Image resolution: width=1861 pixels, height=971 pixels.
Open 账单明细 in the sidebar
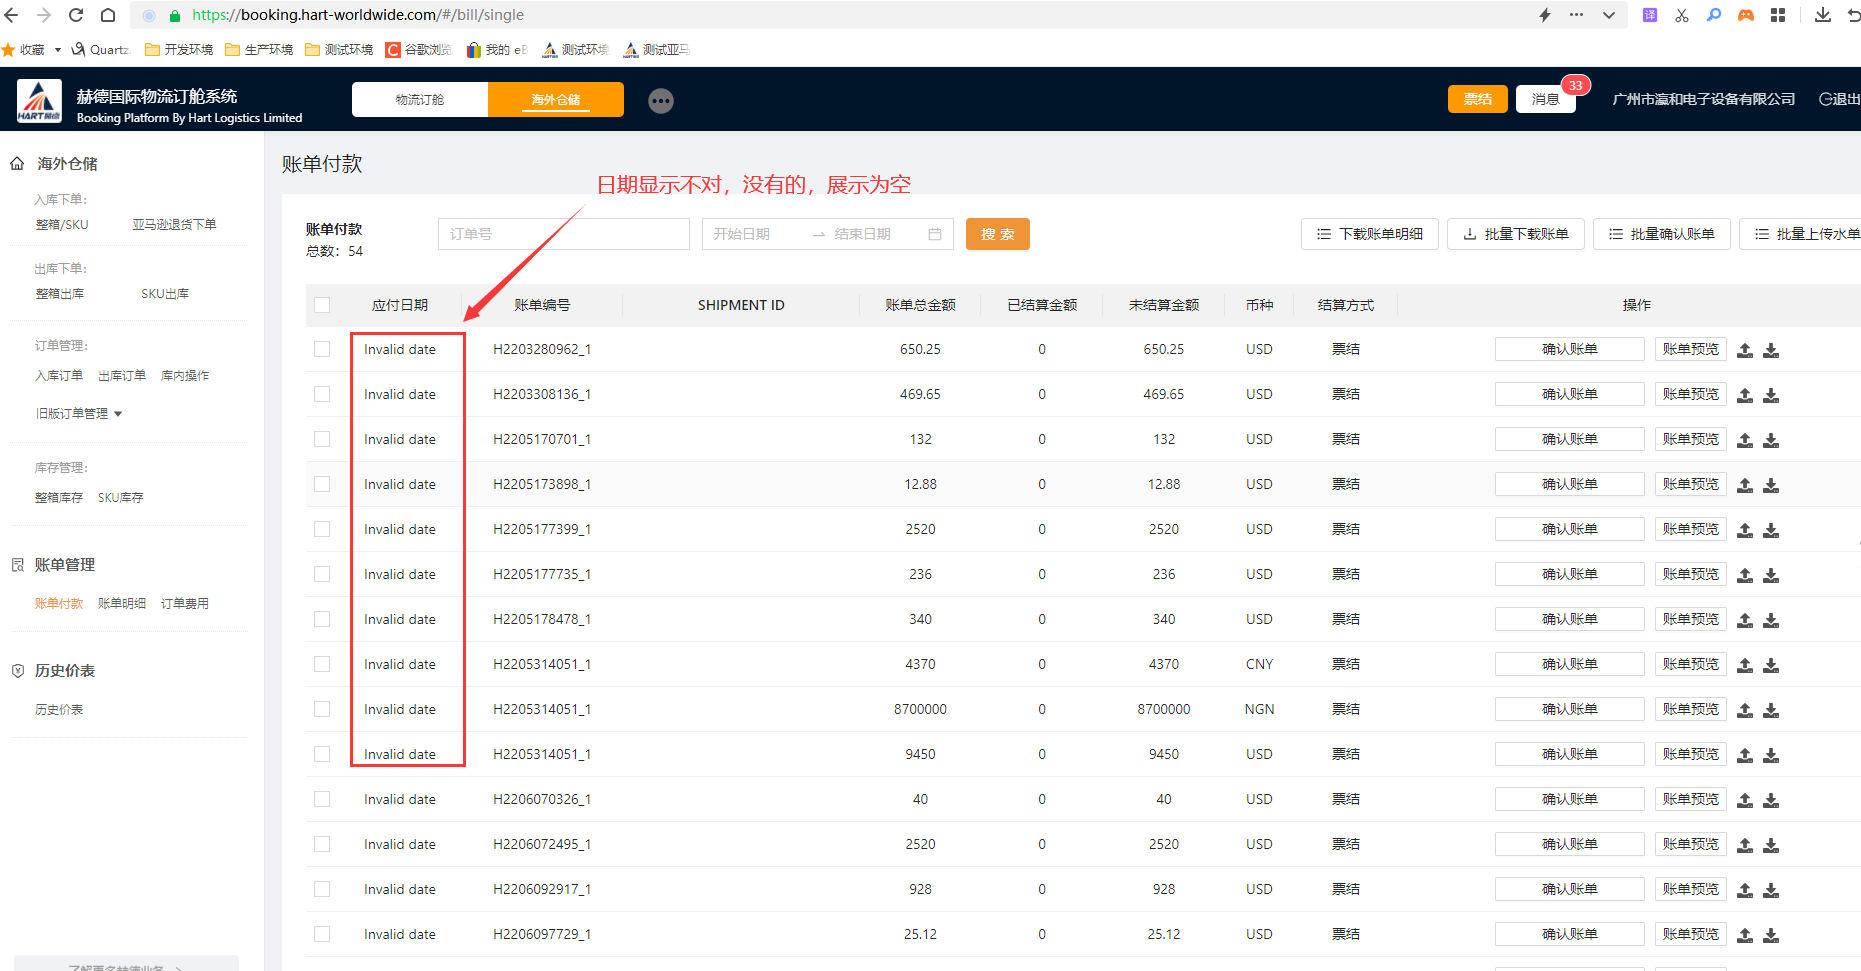(x=122, y=604)
